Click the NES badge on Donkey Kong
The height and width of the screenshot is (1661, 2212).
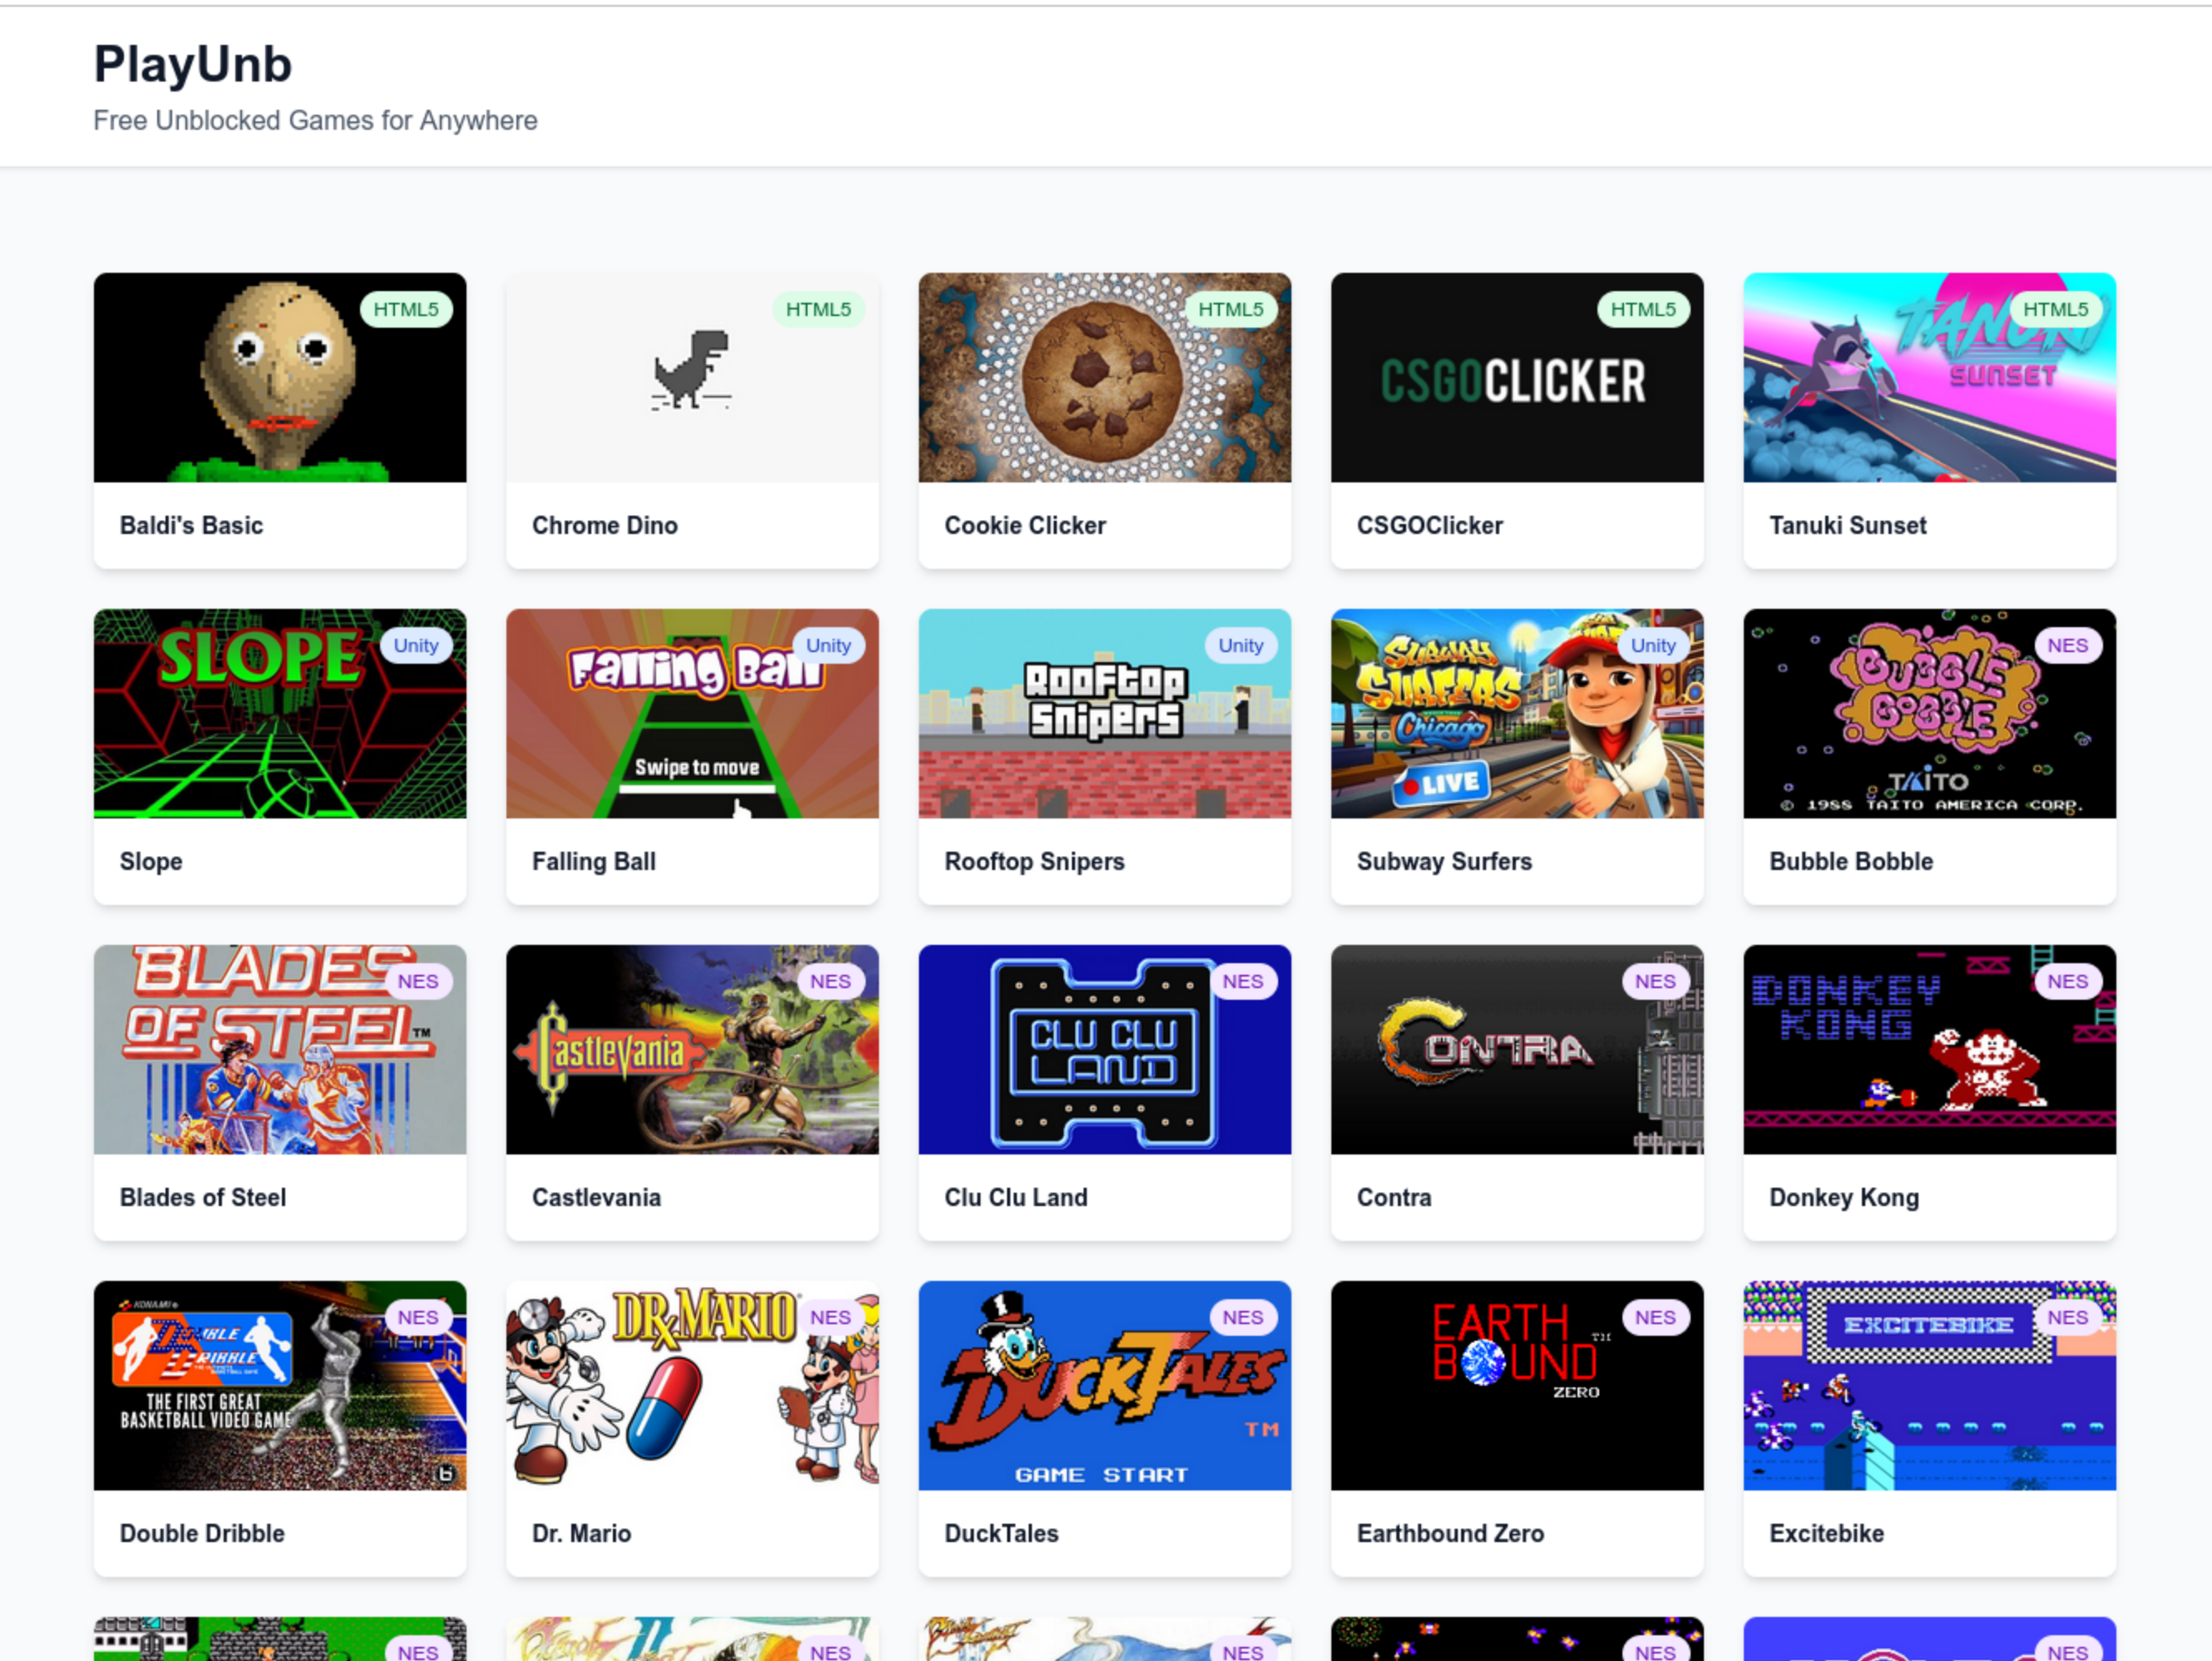pyautogui.click(x=2068, y=982)
